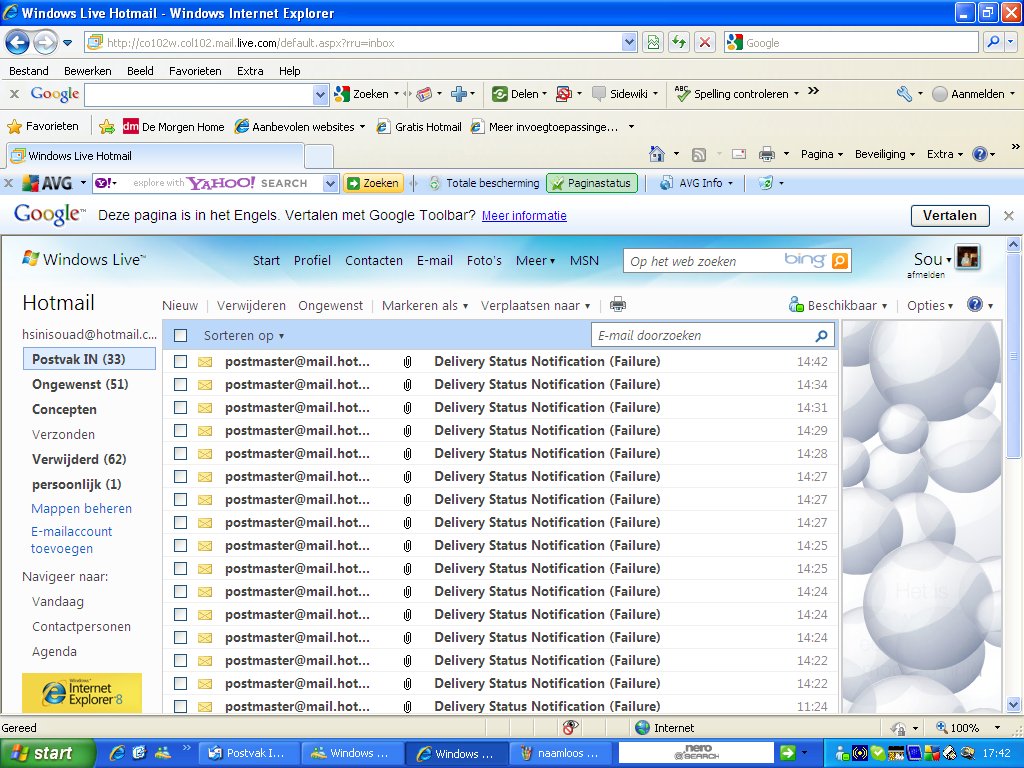Click the Google Toolbar blue plus icon
1024x768 pixels.
click(x=458, y=94)
